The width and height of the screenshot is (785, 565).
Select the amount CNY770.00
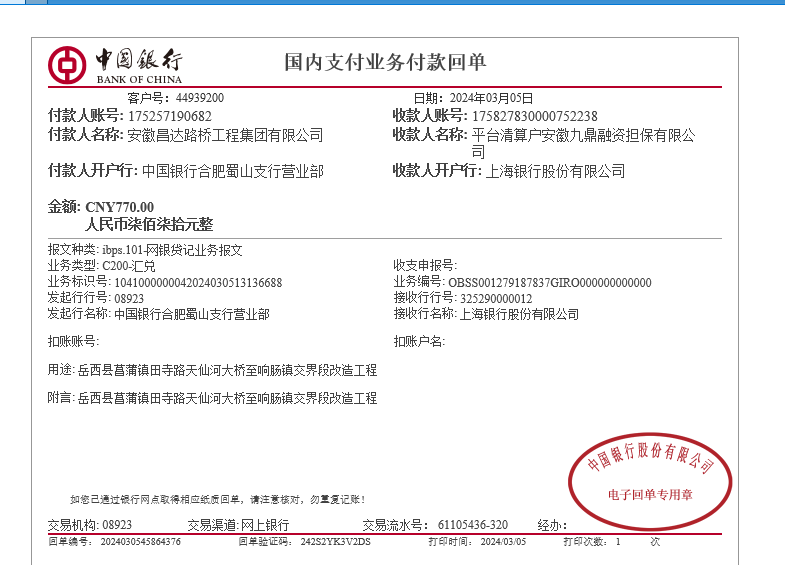pos(119,207)
